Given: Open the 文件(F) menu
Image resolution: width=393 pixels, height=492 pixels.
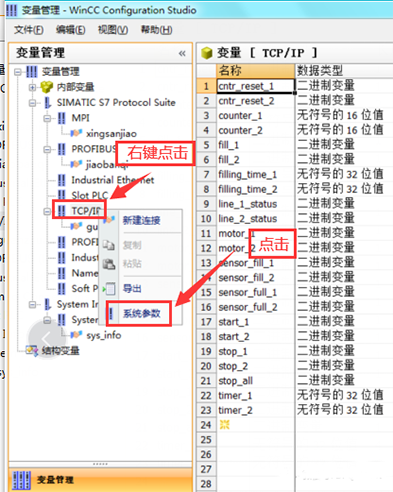Looking at the screenshot, I should pyautogui.click(x=29, y=30).
